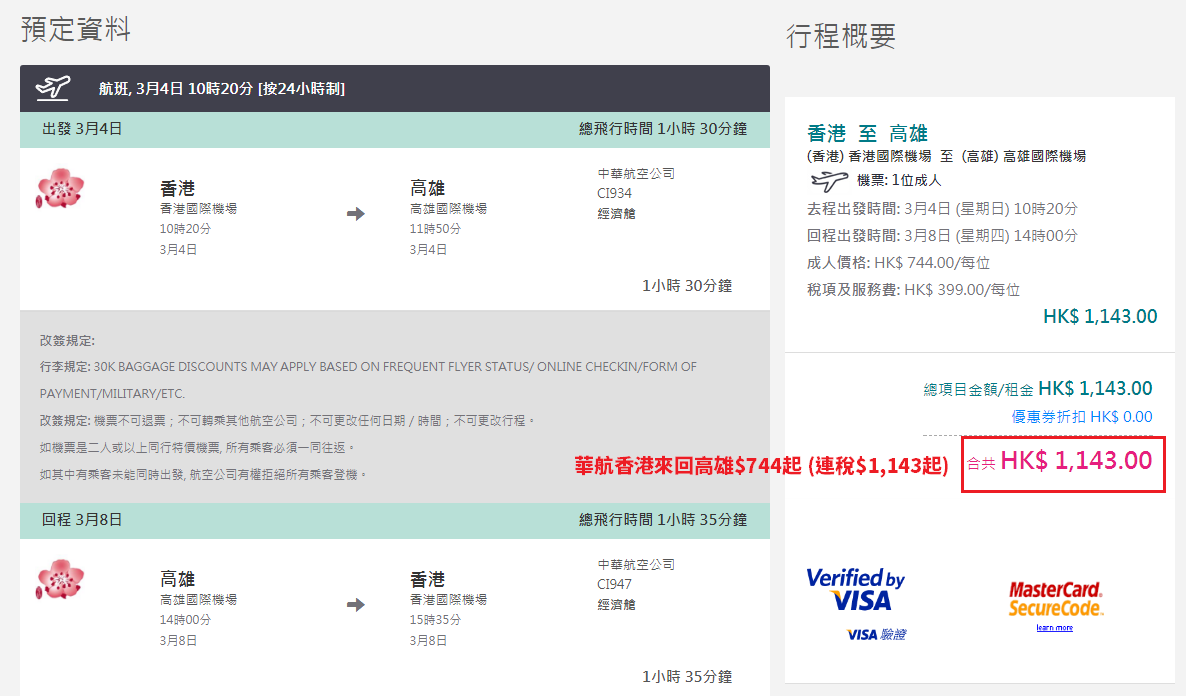
Task: Click outbound total flight time 1小時 30分鐘
Action: (663, 129)
